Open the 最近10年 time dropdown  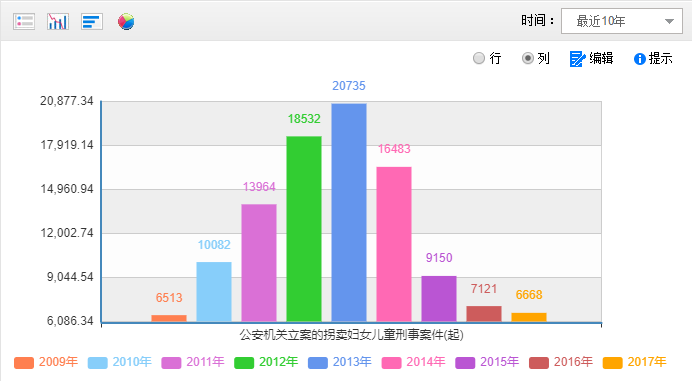[x=621, y=21]
